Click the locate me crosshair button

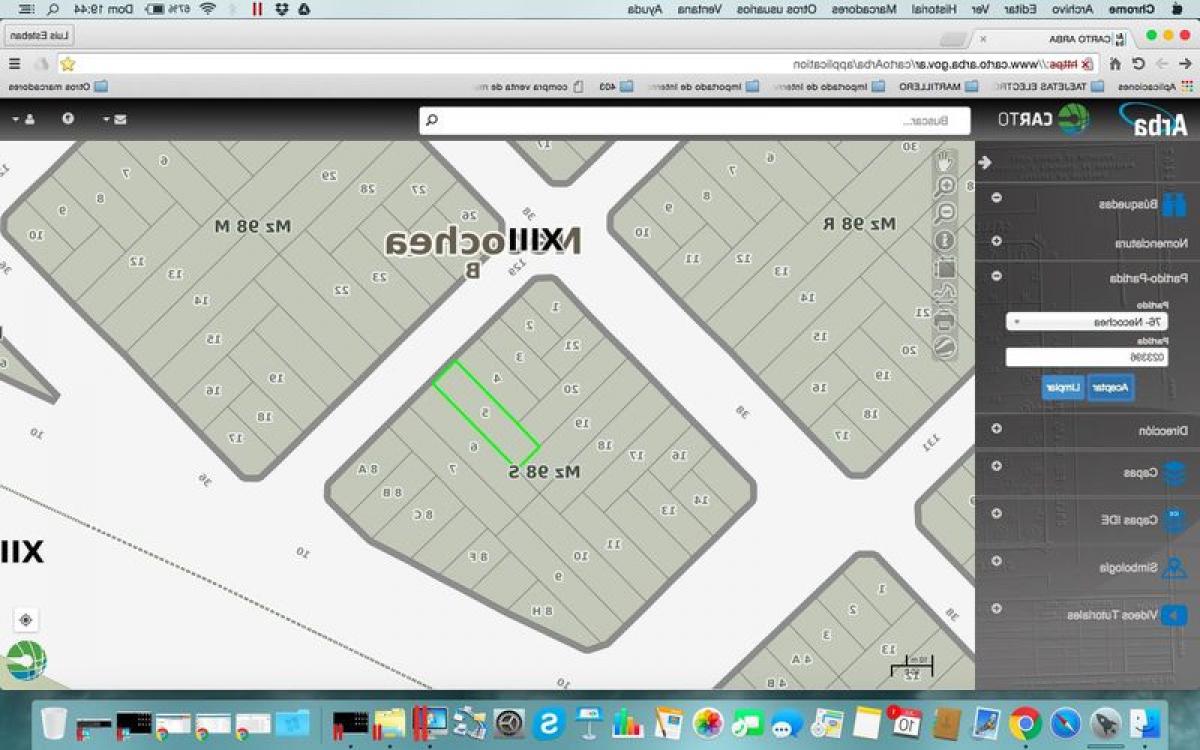pos(26,620)
